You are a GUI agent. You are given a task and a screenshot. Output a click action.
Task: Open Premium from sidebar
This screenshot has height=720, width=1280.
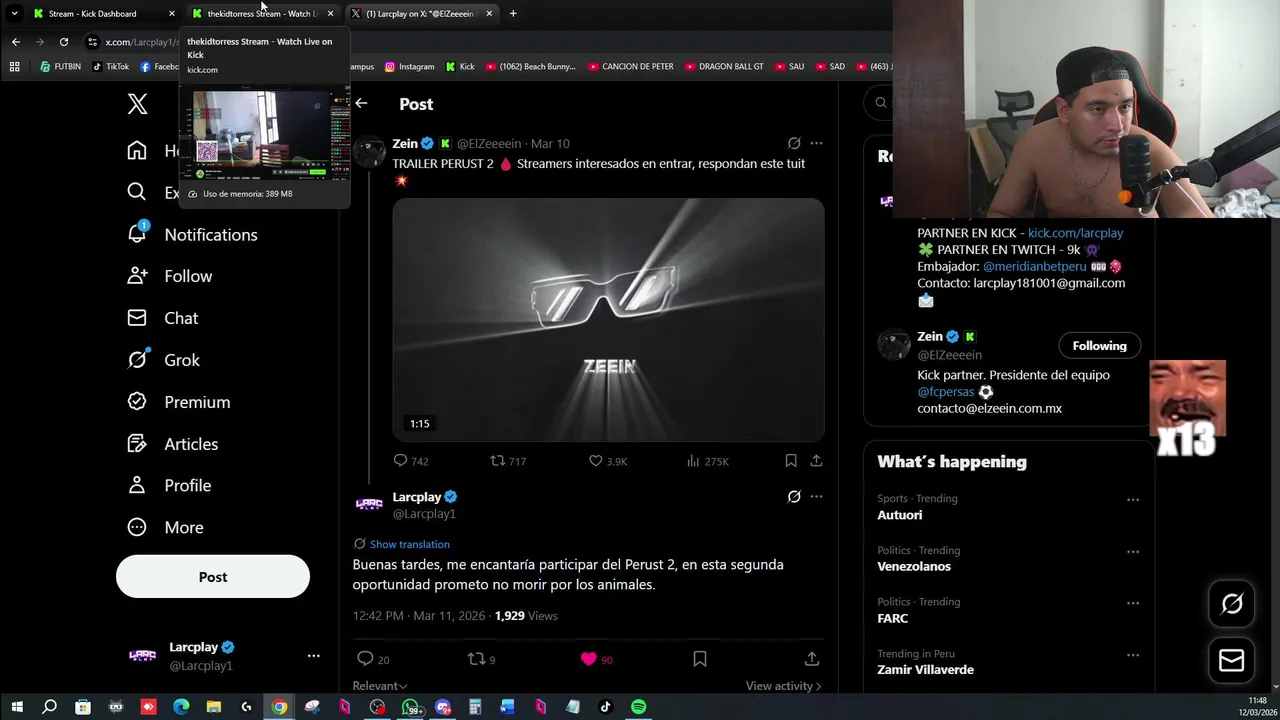(x=179, y=402)
